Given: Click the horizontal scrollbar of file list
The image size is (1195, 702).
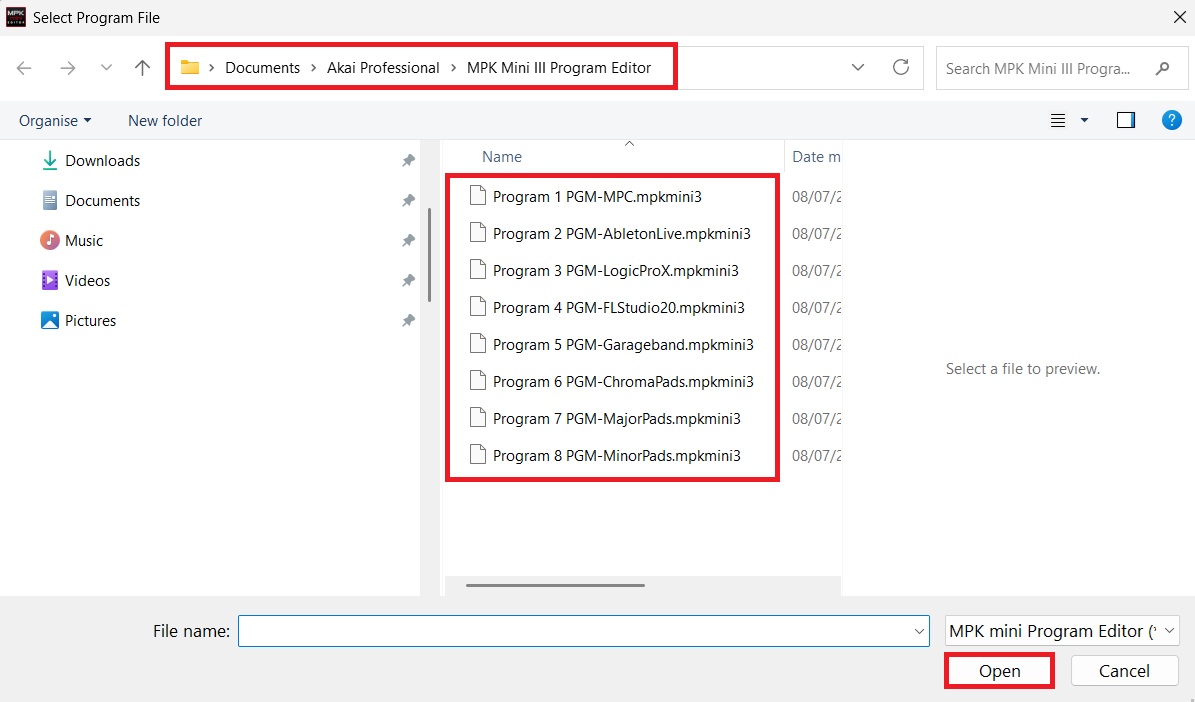Looking at the screenshot, I should pos(555,585).
